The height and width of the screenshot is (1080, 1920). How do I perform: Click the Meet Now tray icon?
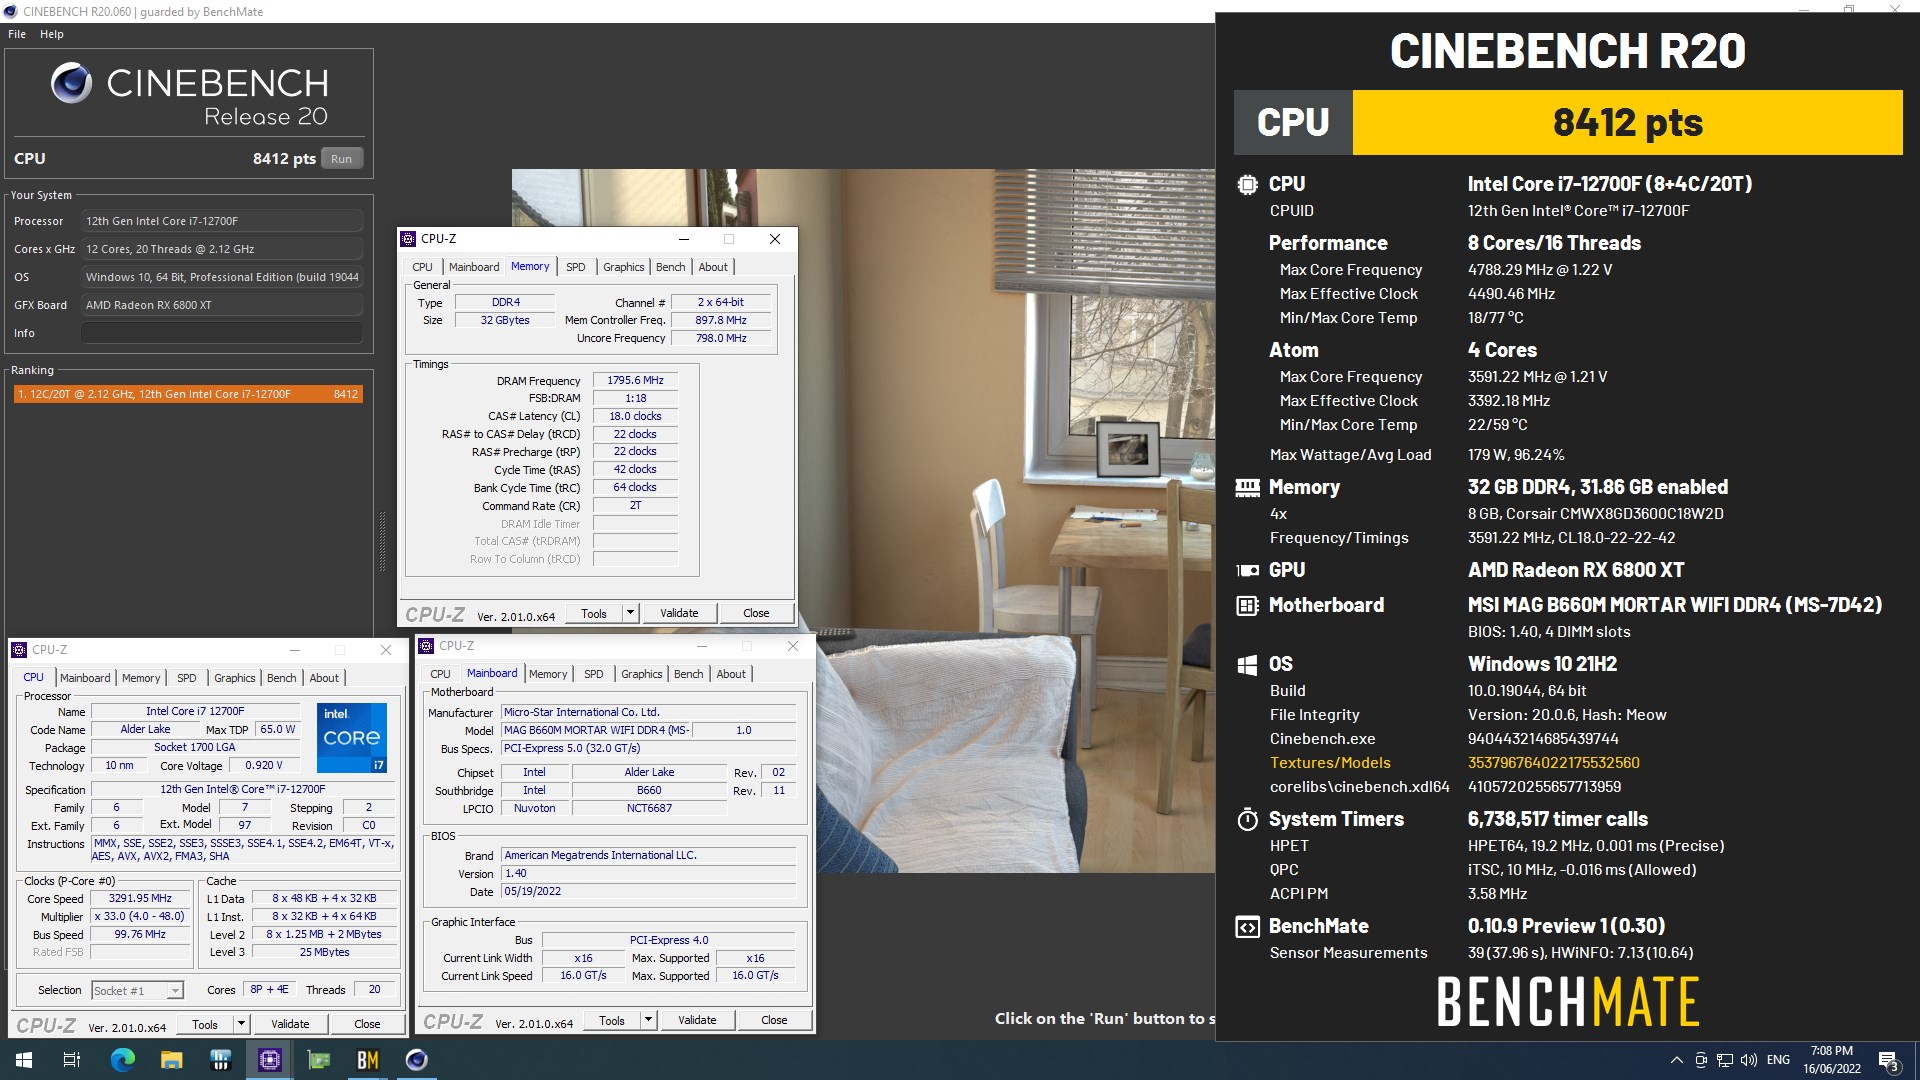point(1701,1060)
